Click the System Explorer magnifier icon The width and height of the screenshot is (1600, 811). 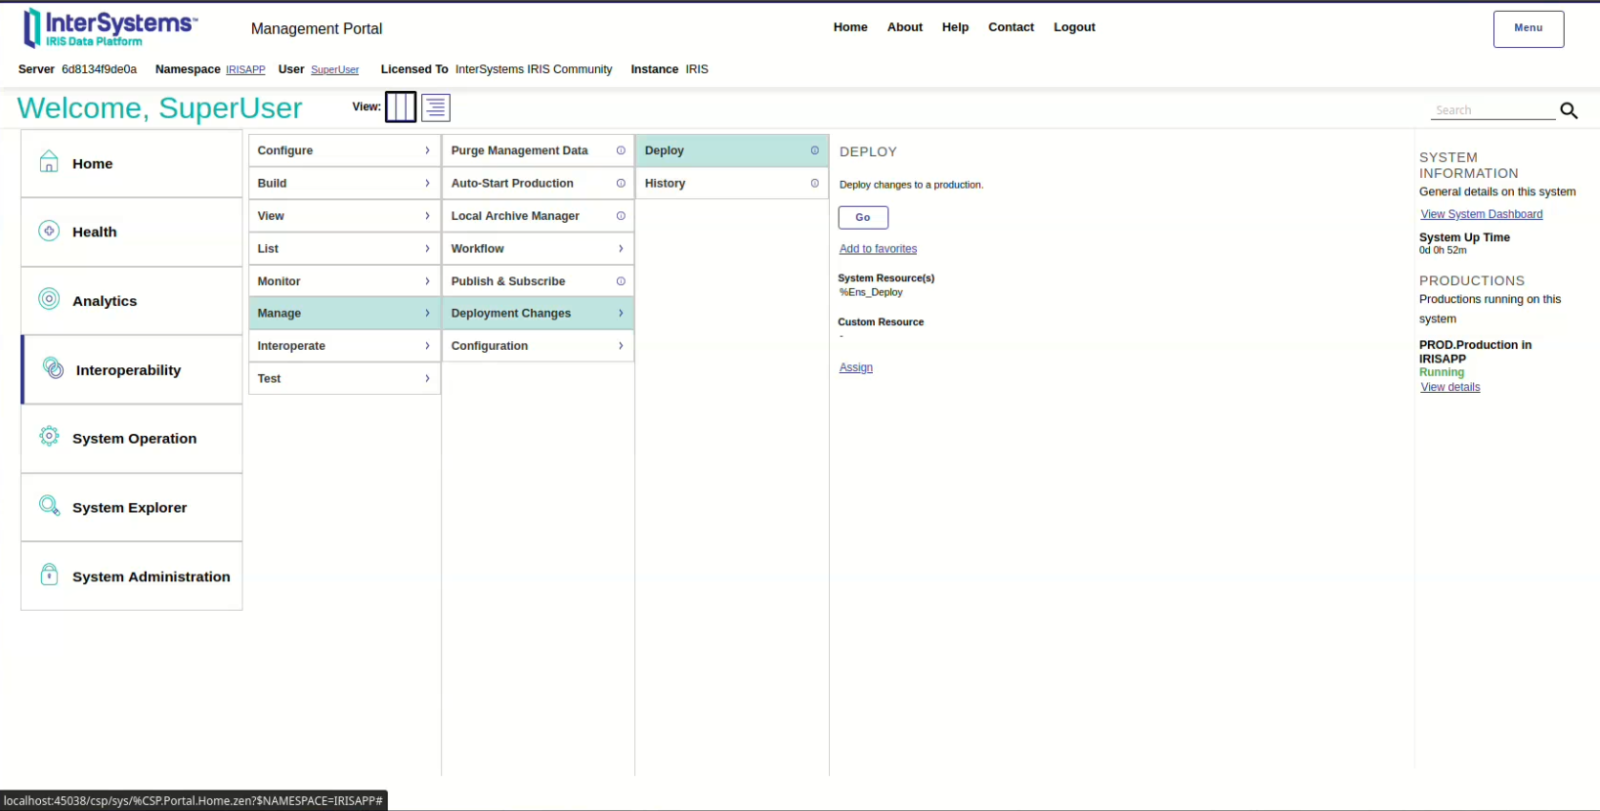(49, 506)
